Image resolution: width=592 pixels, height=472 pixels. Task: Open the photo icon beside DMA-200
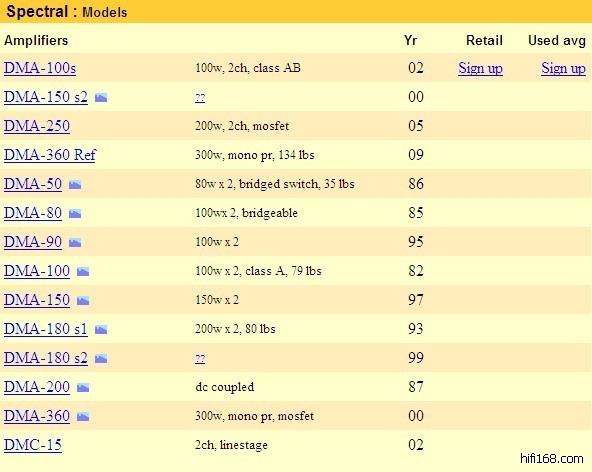(83, 387)
